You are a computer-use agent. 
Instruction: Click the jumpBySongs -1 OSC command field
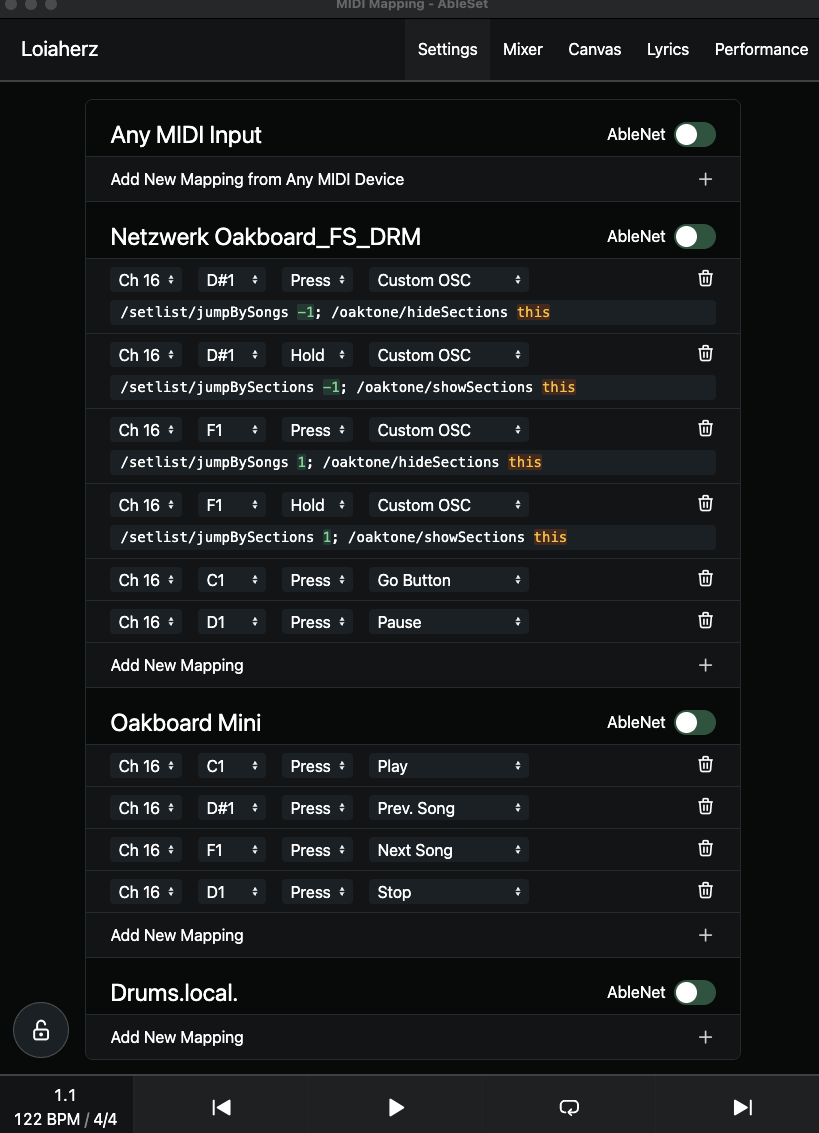[413, 312]
